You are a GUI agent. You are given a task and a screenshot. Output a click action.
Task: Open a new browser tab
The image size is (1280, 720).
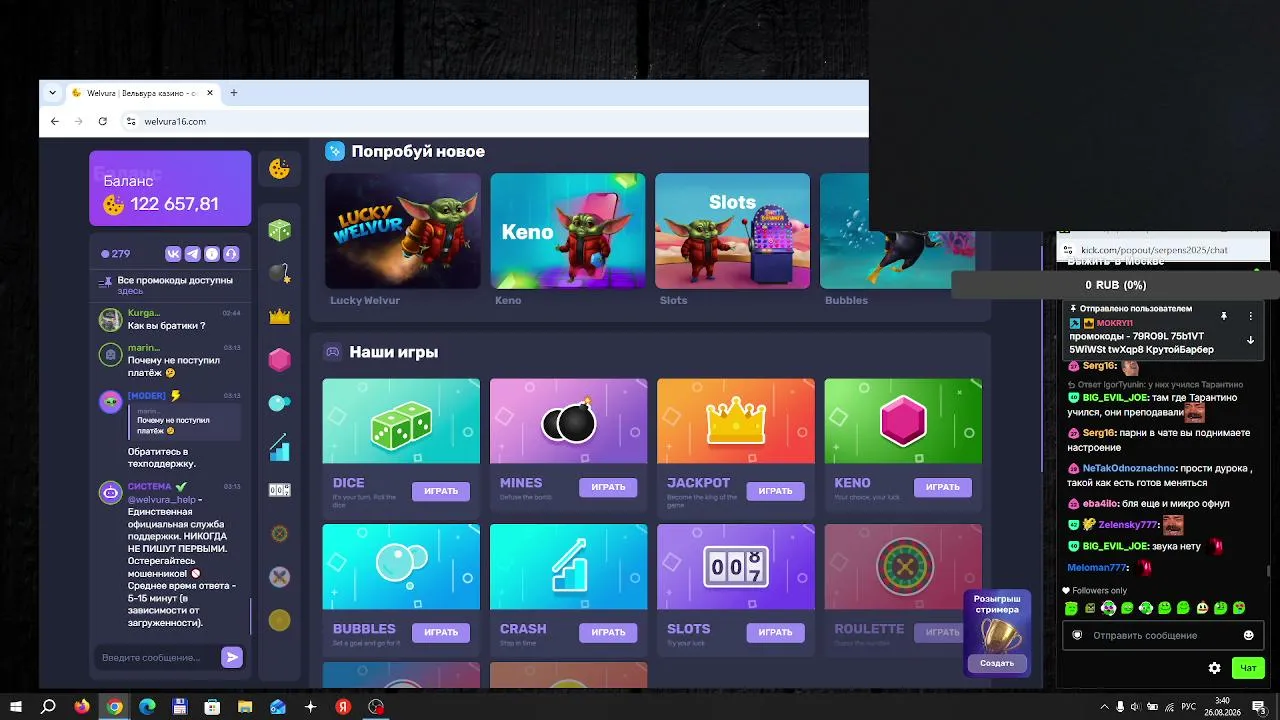[x=234, y=93]
